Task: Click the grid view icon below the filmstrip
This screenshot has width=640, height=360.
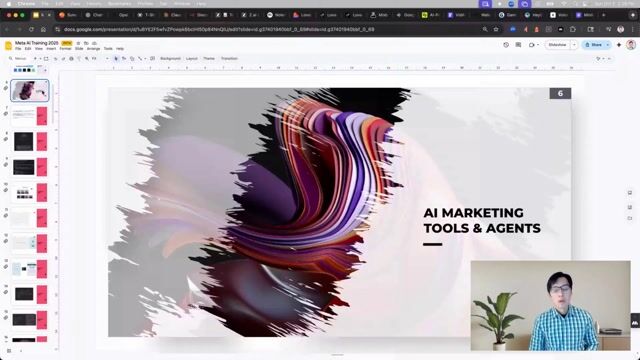Action: coord(9,351)
